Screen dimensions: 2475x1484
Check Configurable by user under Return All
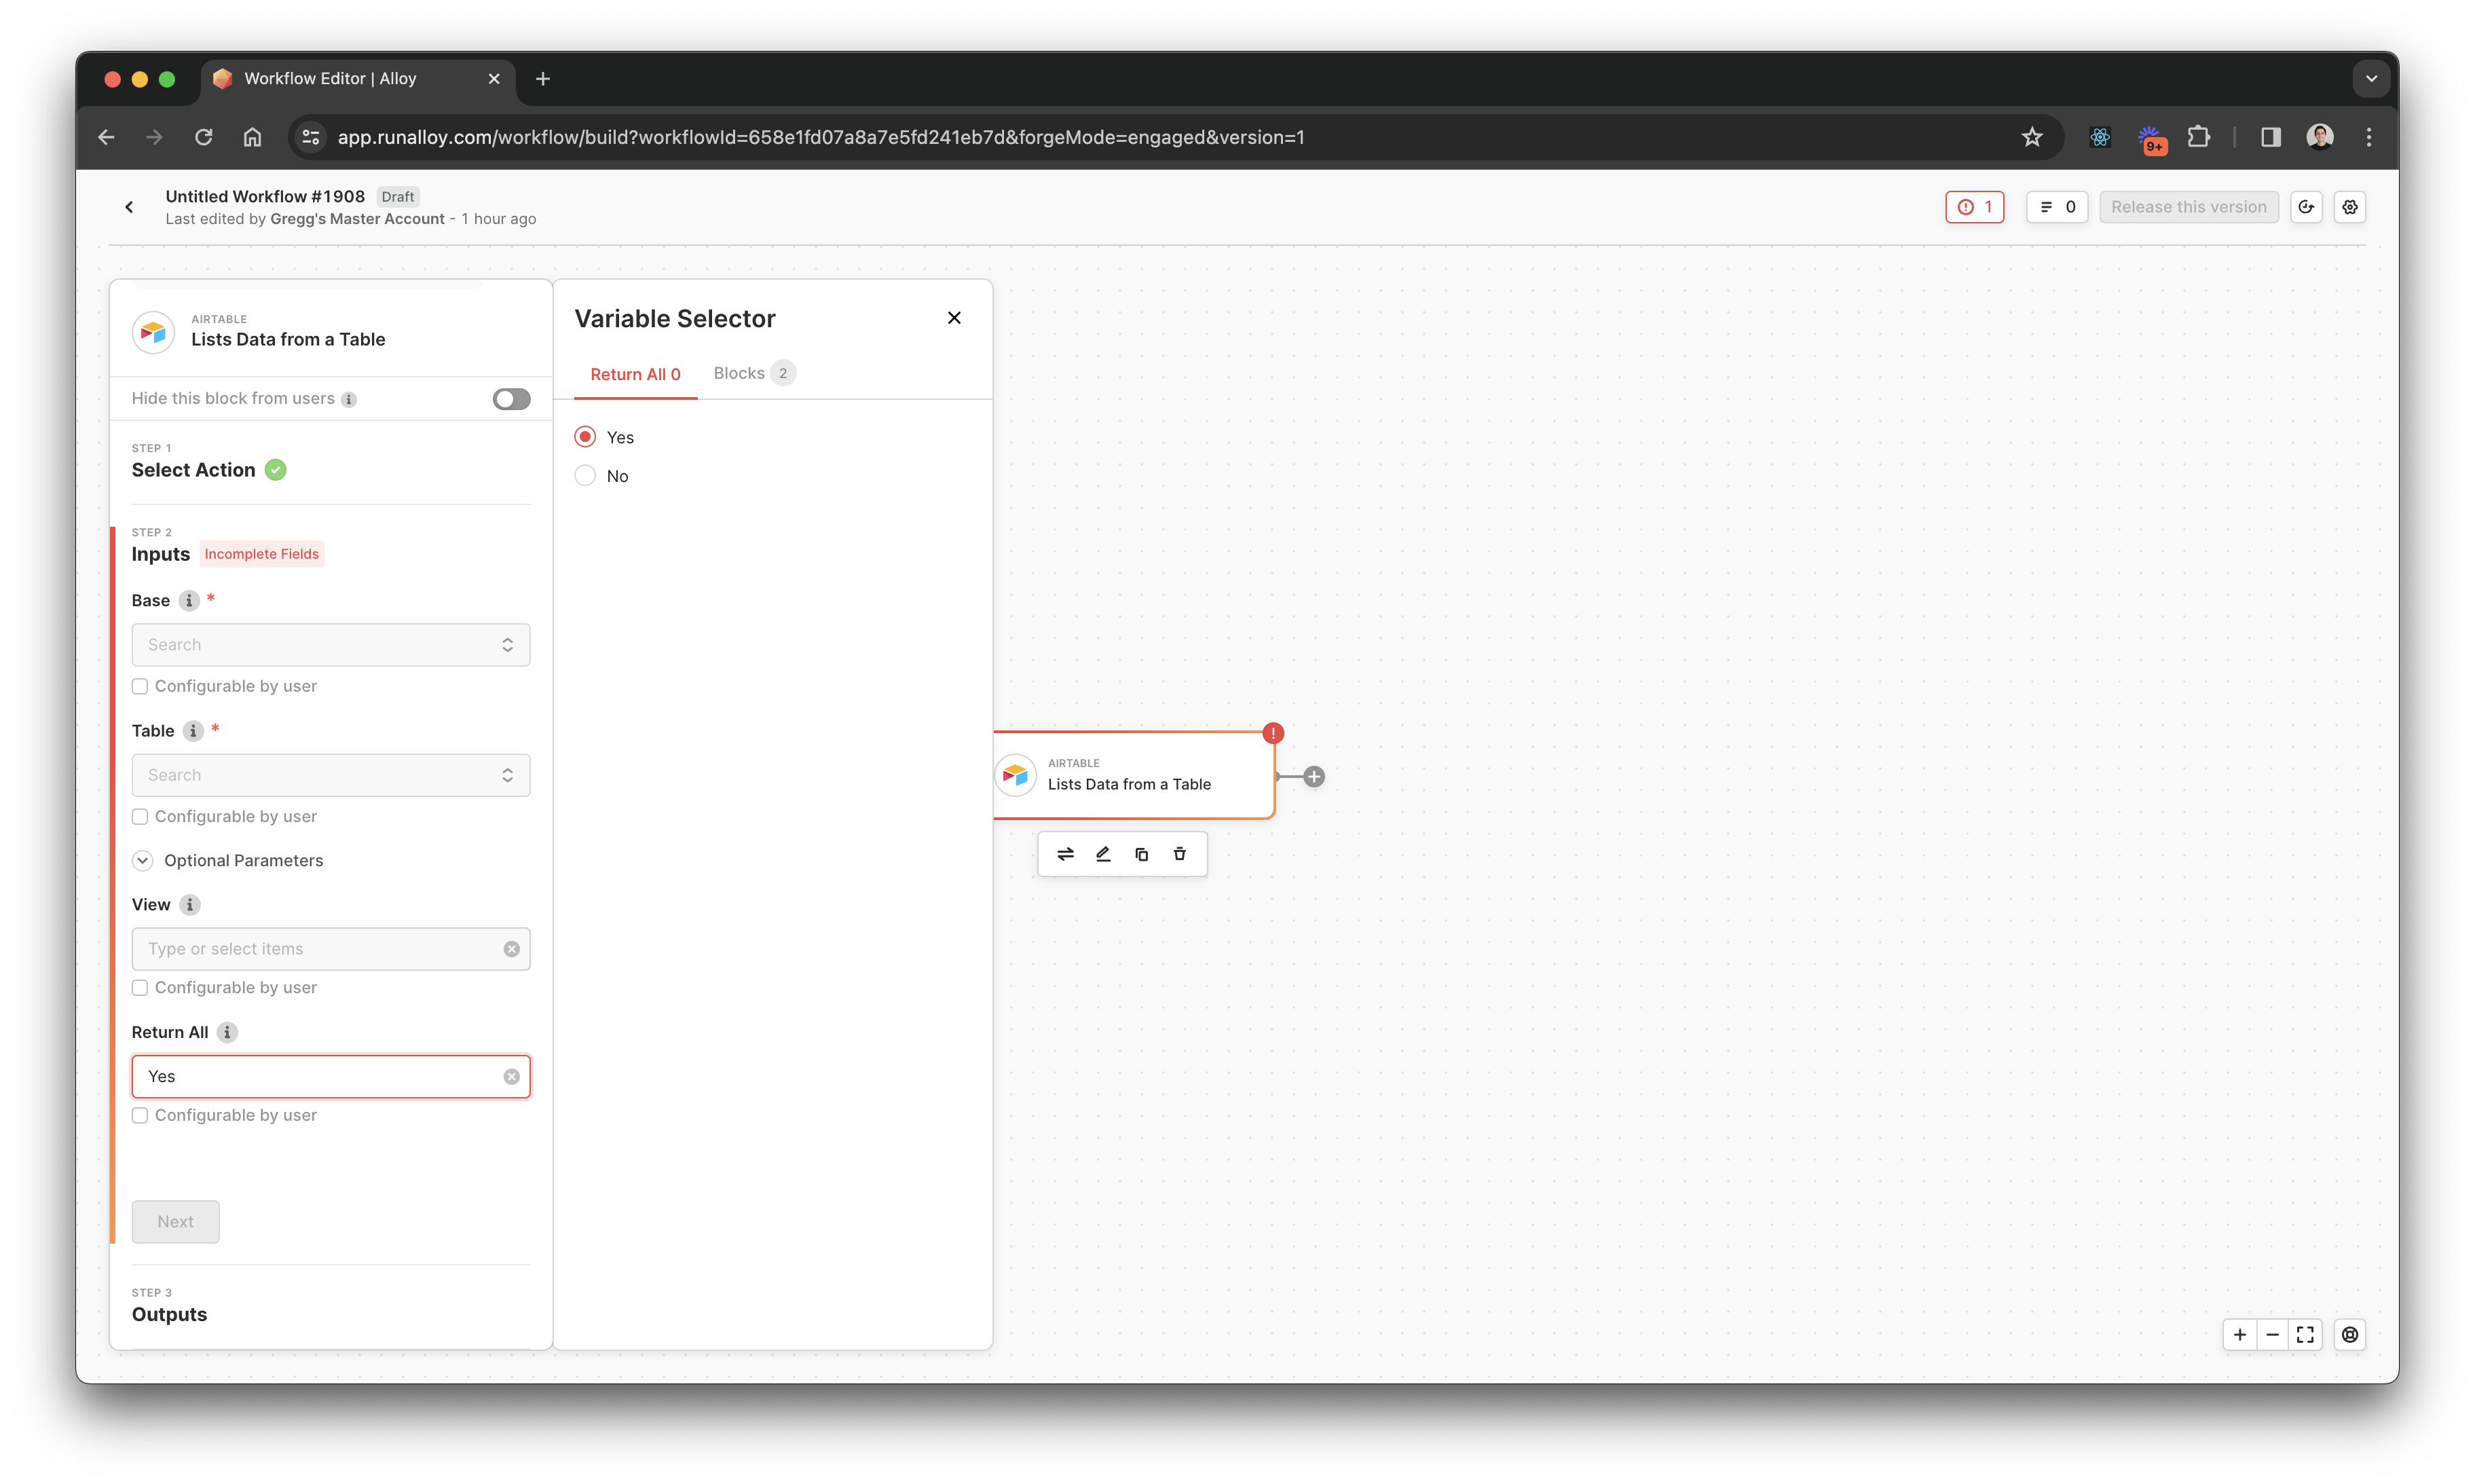tap(140, 1115)
